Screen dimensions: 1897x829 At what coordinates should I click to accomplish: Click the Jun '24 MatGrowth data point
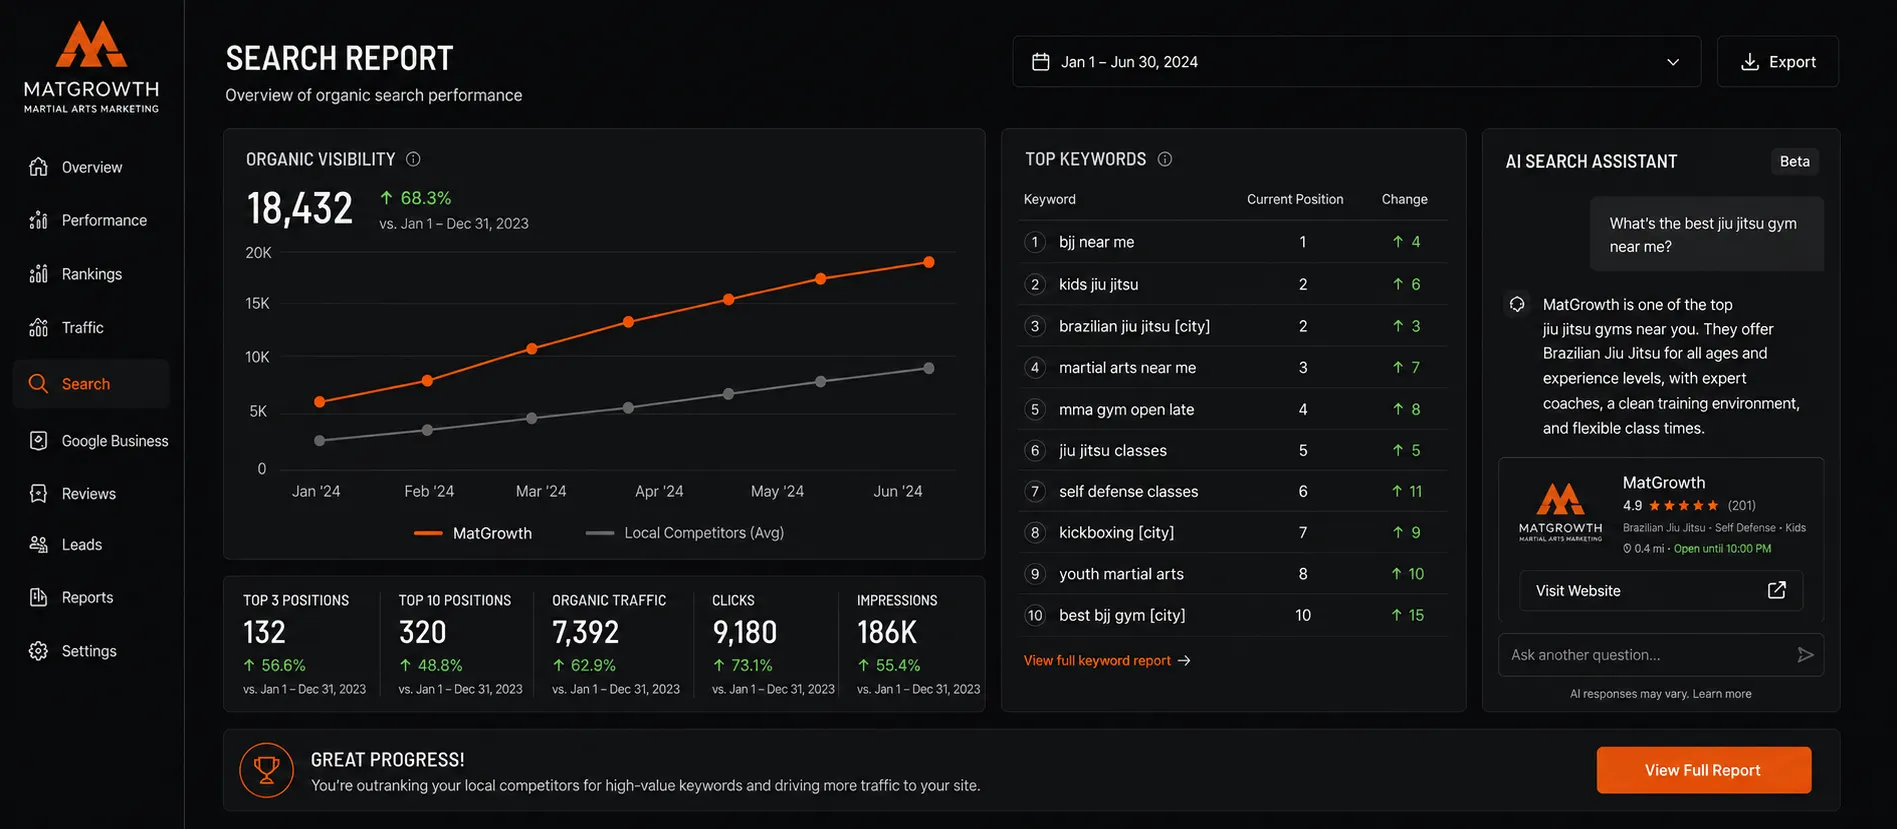(928, 262)
